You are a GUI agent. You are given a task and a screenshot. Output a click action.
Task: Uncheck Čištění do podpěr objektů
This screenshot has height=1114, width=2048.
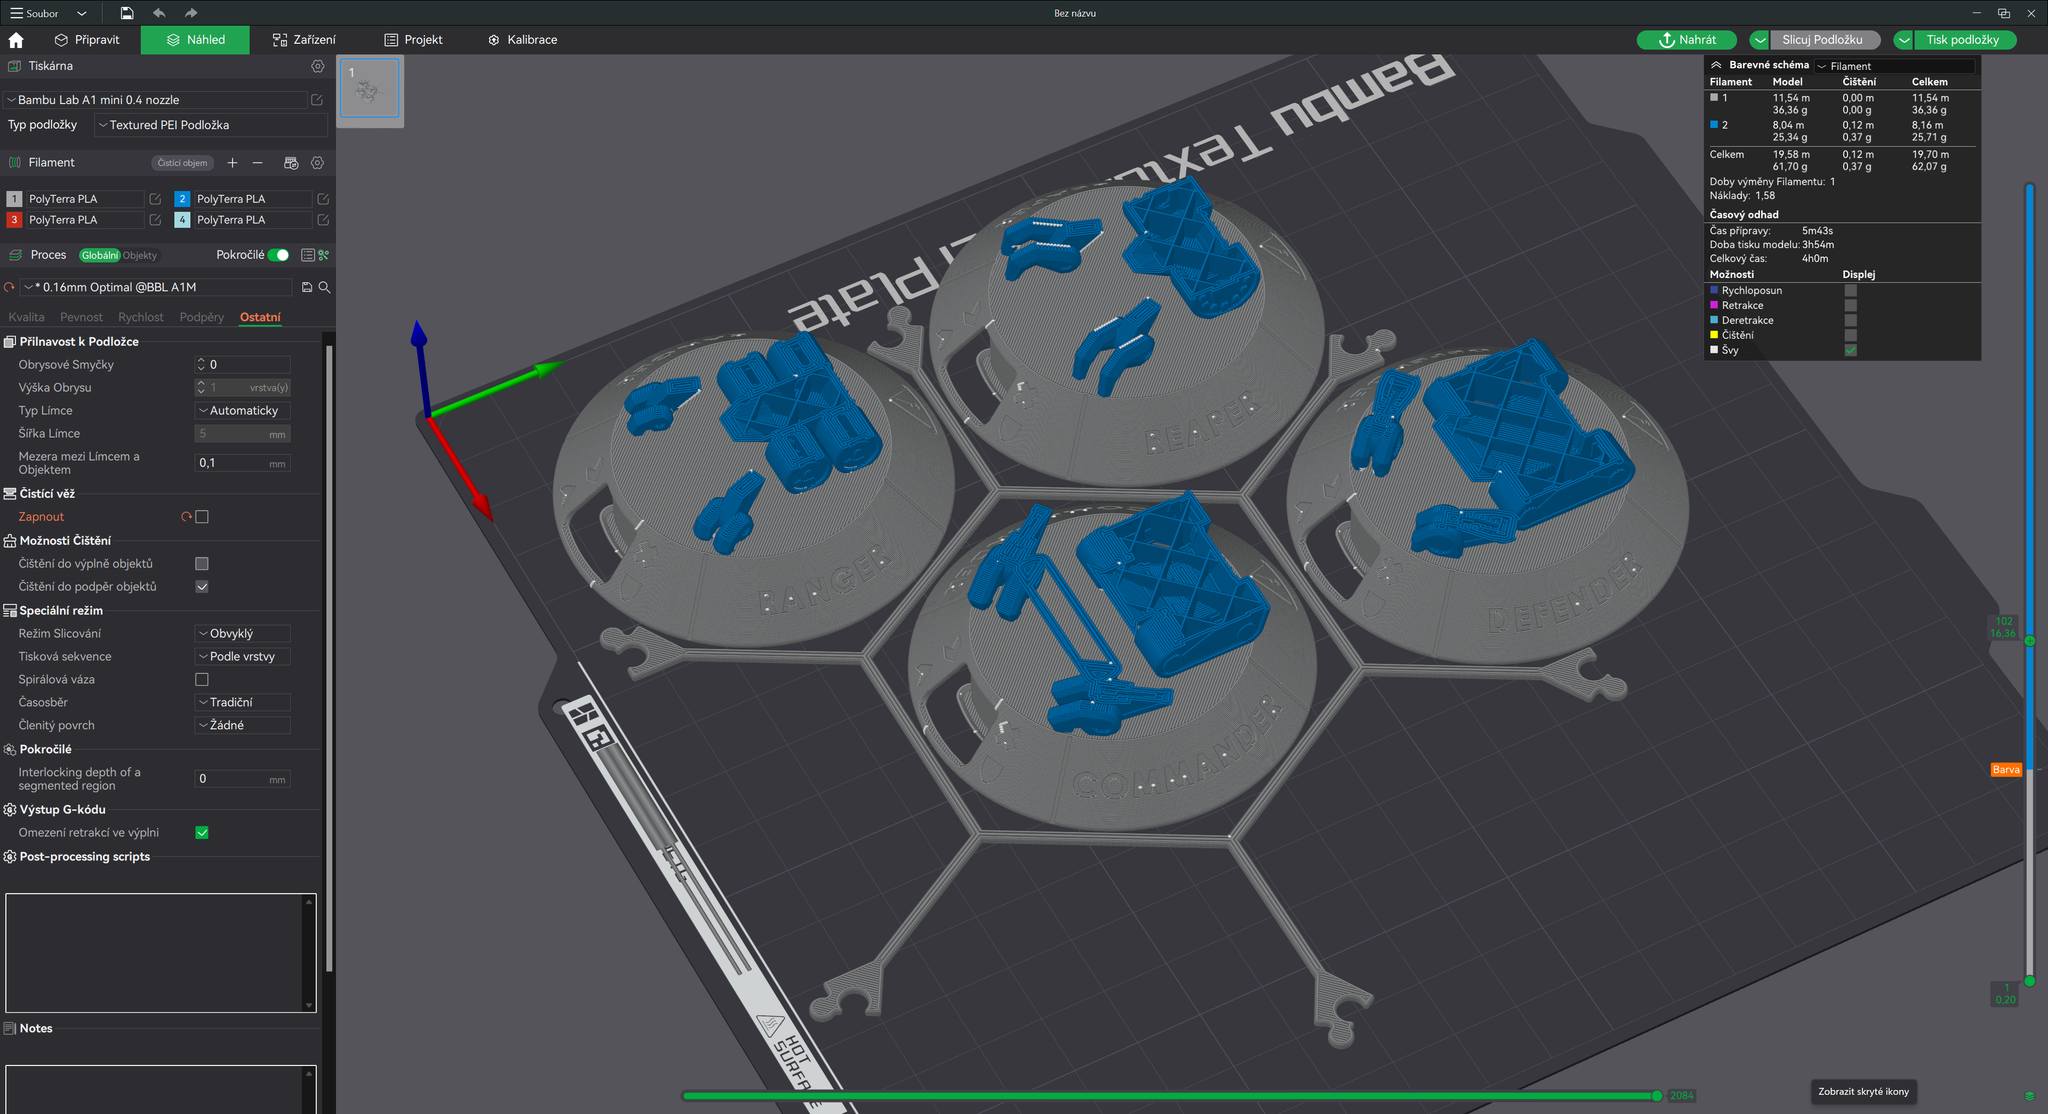pos(202,587)
